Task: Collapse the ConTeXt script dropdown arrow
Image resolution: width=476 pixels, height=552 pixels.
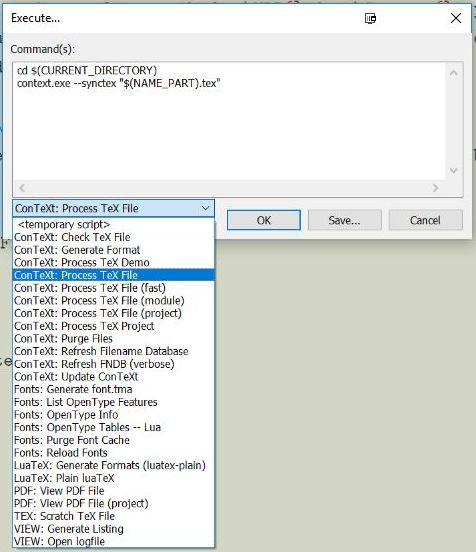Action: [x=206, y=208]
